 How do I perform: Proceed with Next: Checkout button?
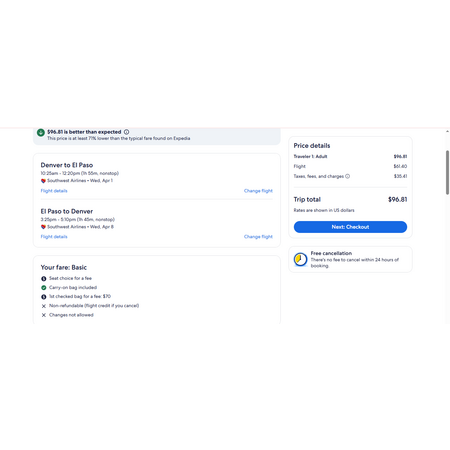pyautogui.click(x=350, y=227)
